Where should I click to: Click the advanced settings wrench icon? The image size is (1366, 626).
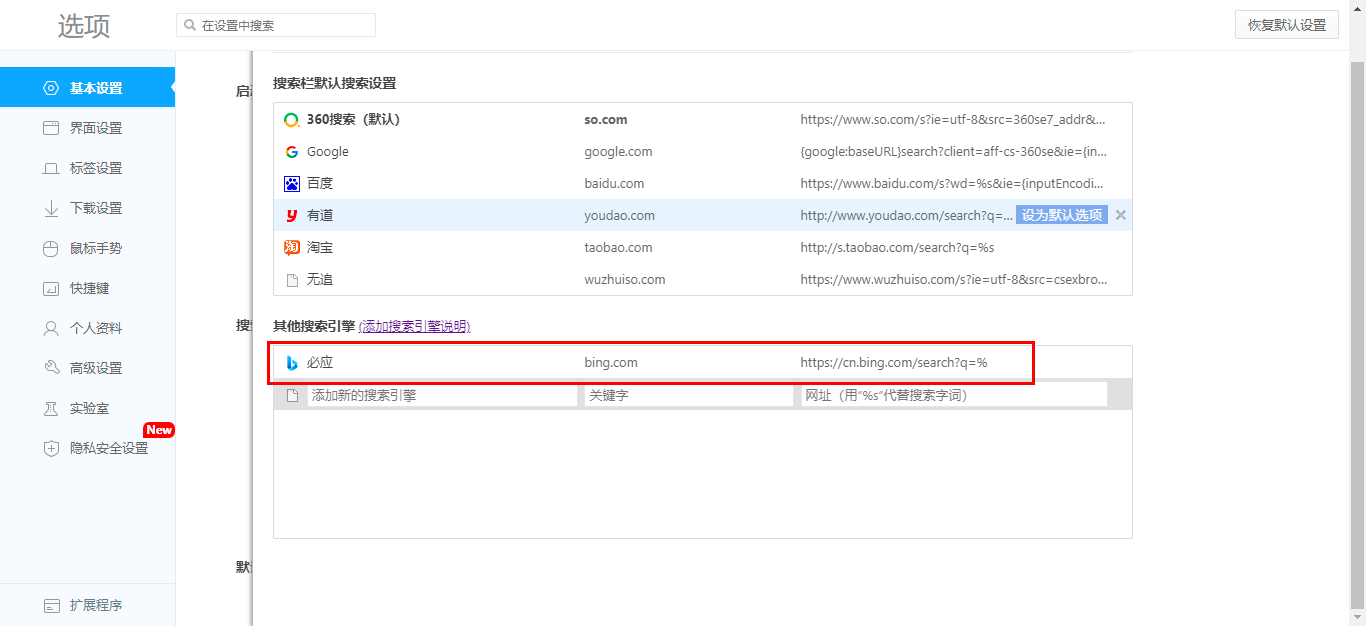tap(51, 368)
